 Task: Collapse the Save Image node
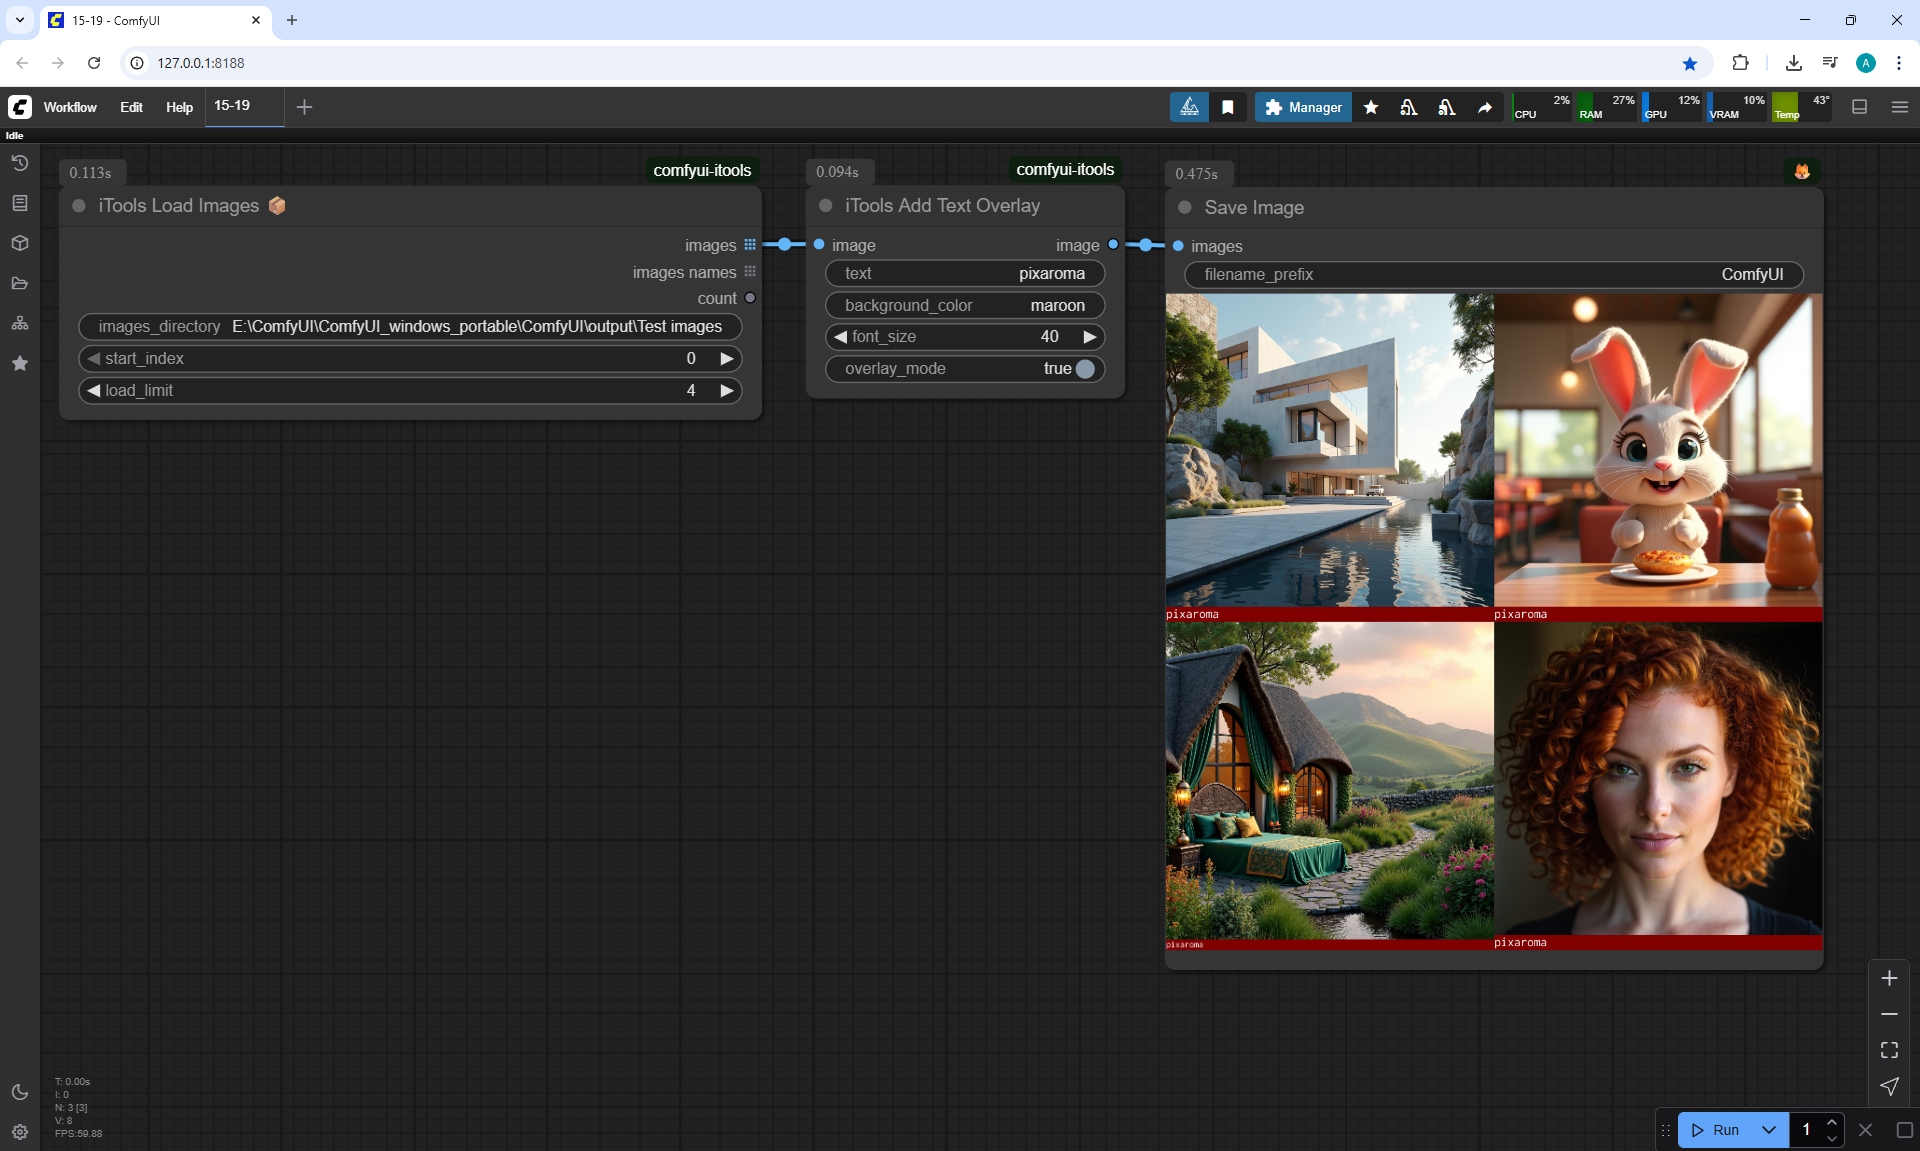tap(1185, 208)
